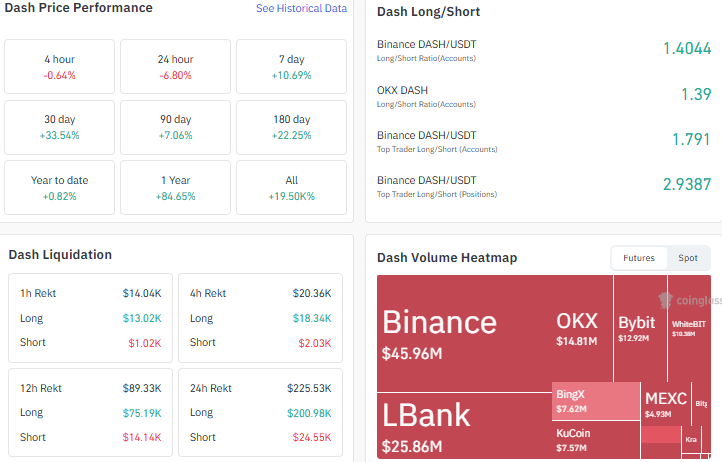Click the Binance heatmap tile
The width and height of the screenshot is (722, 462).
[x=465, y=333]
